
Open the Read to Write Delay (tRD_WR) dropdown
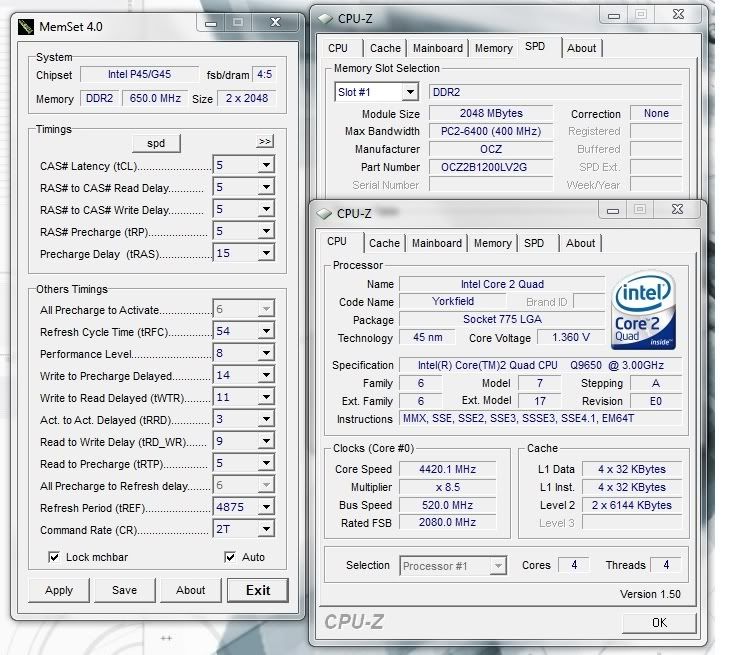tap(266, 441)
